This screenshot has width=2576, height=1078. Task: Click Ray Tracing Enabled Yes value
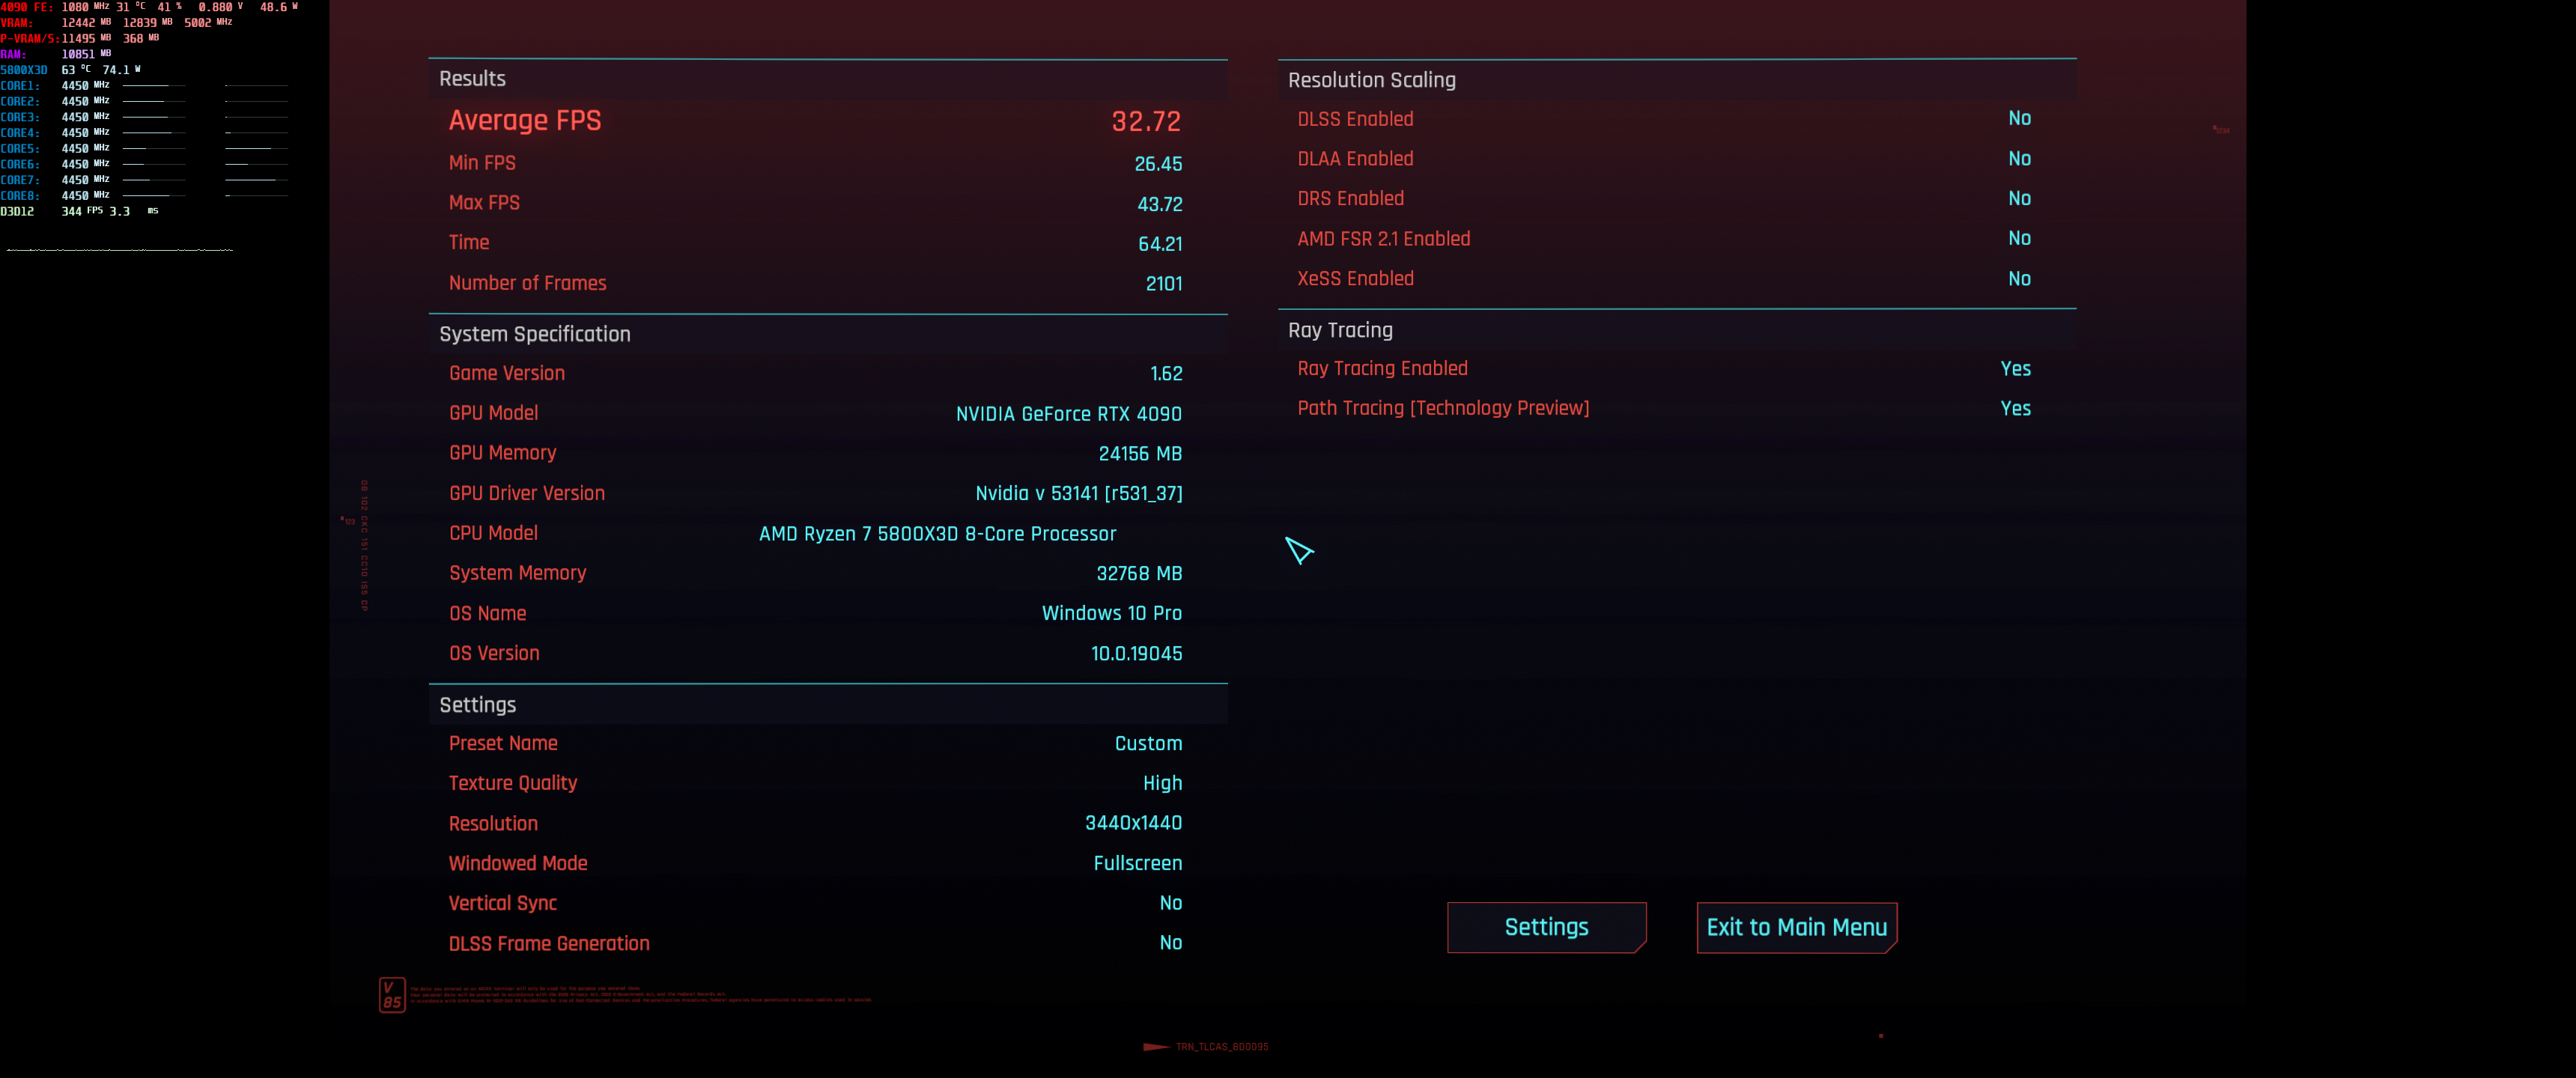point(2014,368)
